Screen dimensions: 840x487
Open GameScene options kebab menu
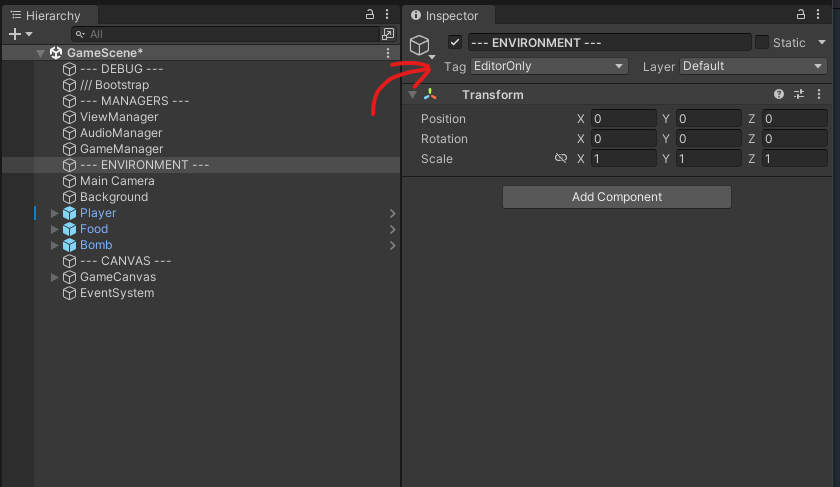388,53
